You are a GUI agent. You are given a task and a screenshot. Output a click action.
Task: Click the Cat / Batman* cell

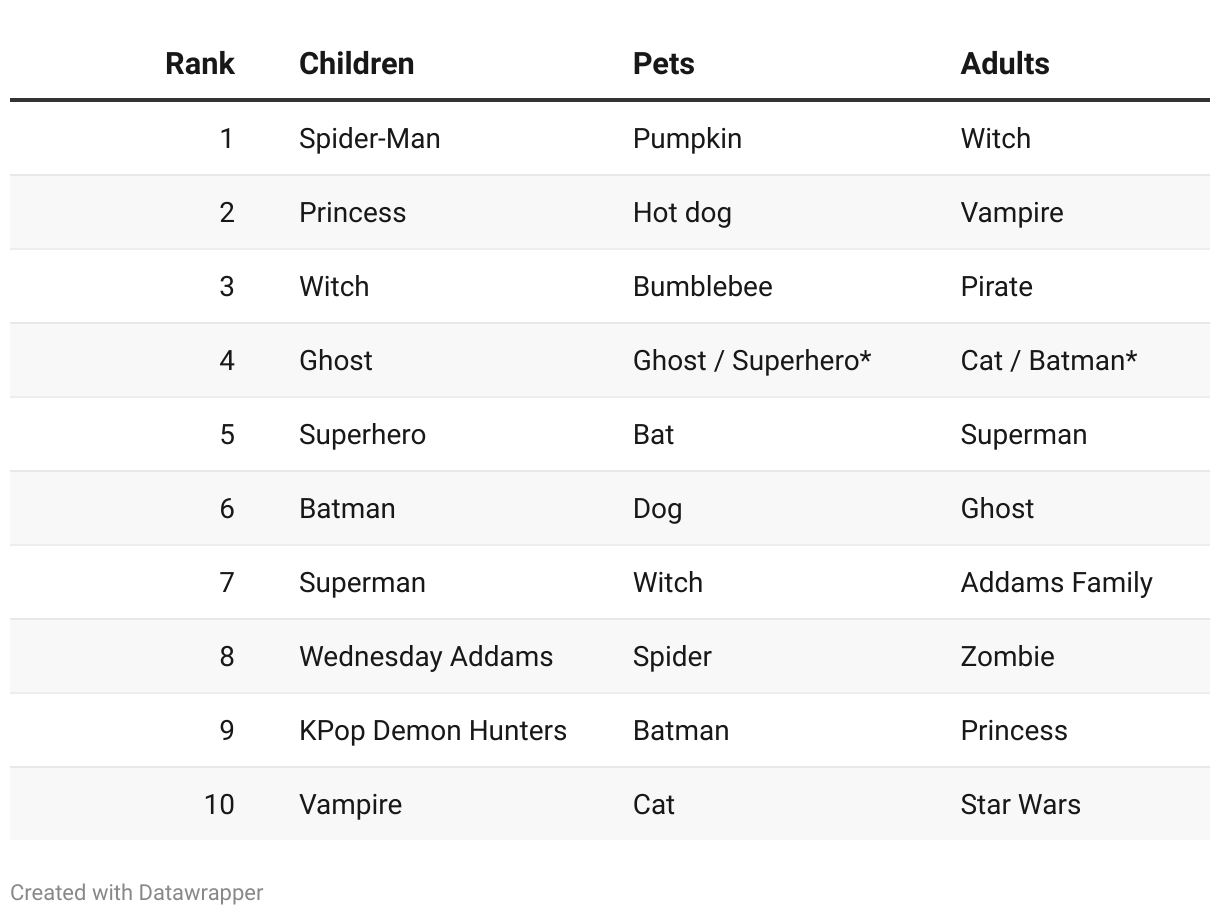click(x=1048, y=360)
